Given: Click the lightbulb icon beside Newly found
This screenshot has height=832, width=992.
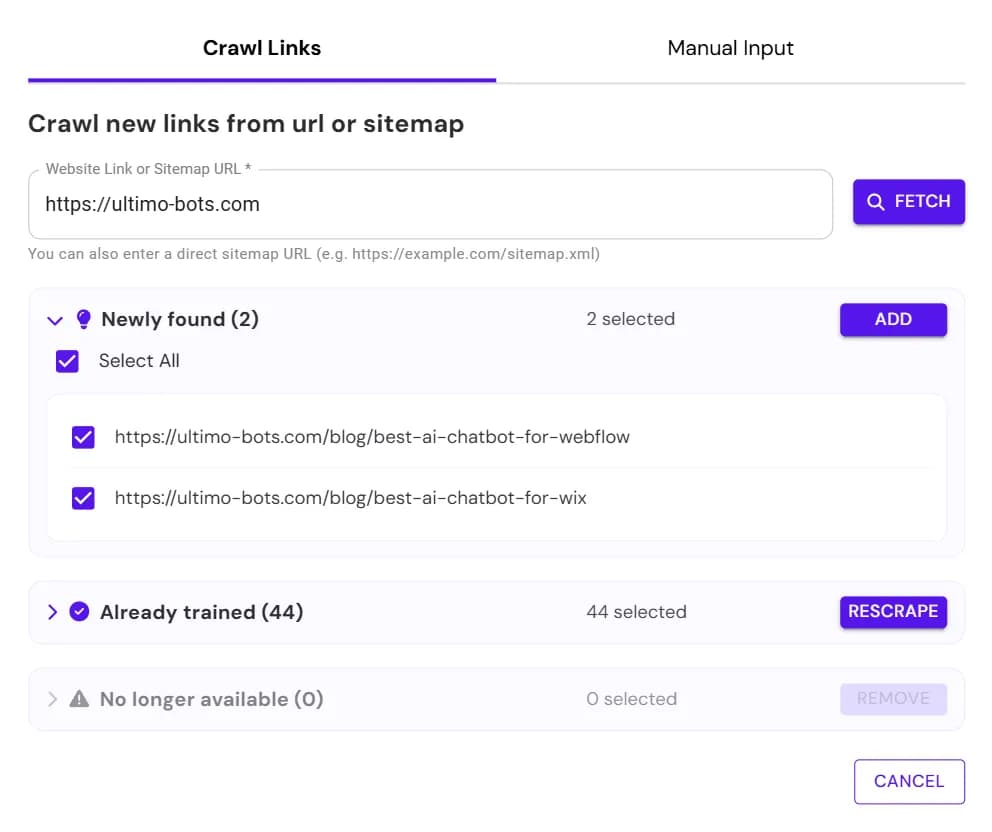Looking at the screenshot, I should click(84, 320).
